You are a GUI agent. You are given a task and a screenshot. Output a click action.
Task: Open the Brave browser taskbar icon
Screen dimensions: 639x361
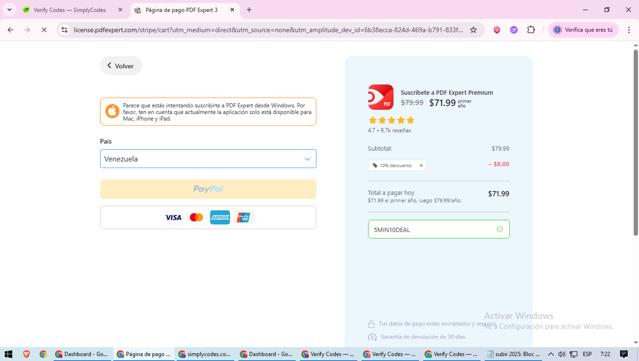click(x=26, y=354)
